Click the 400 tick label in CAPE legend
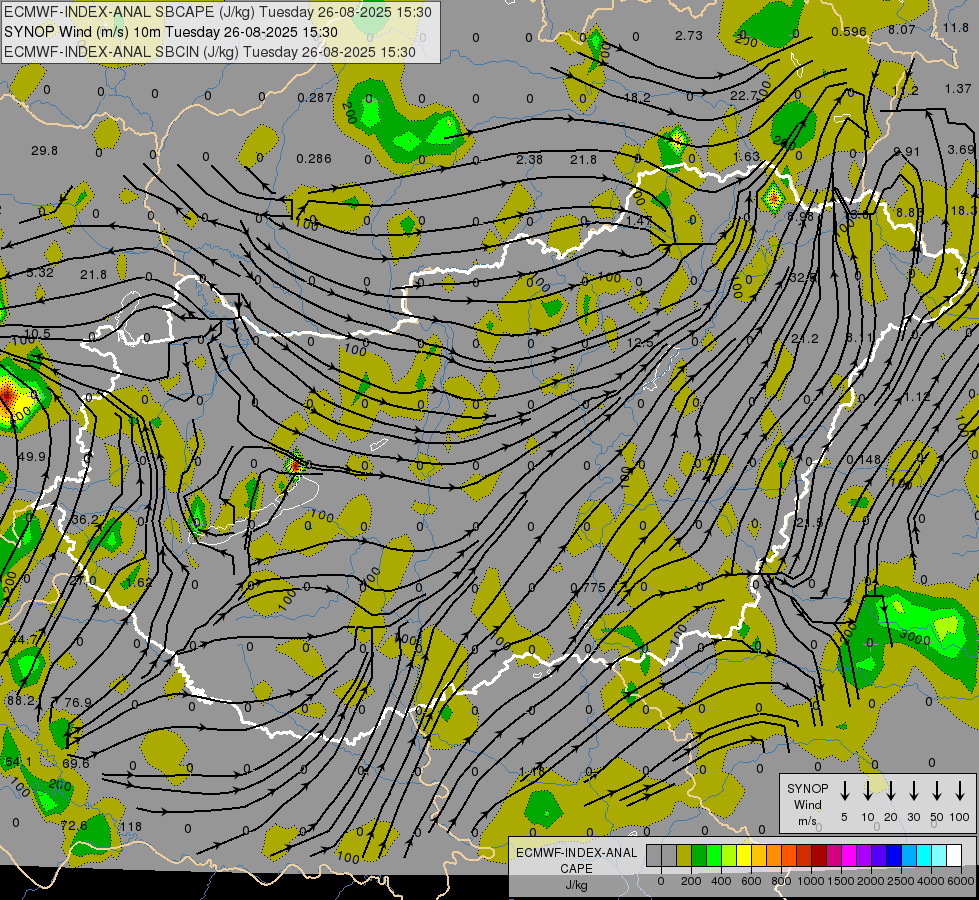Image resolution: width=979 pixels, height=900 pixels. coord(721,881)
